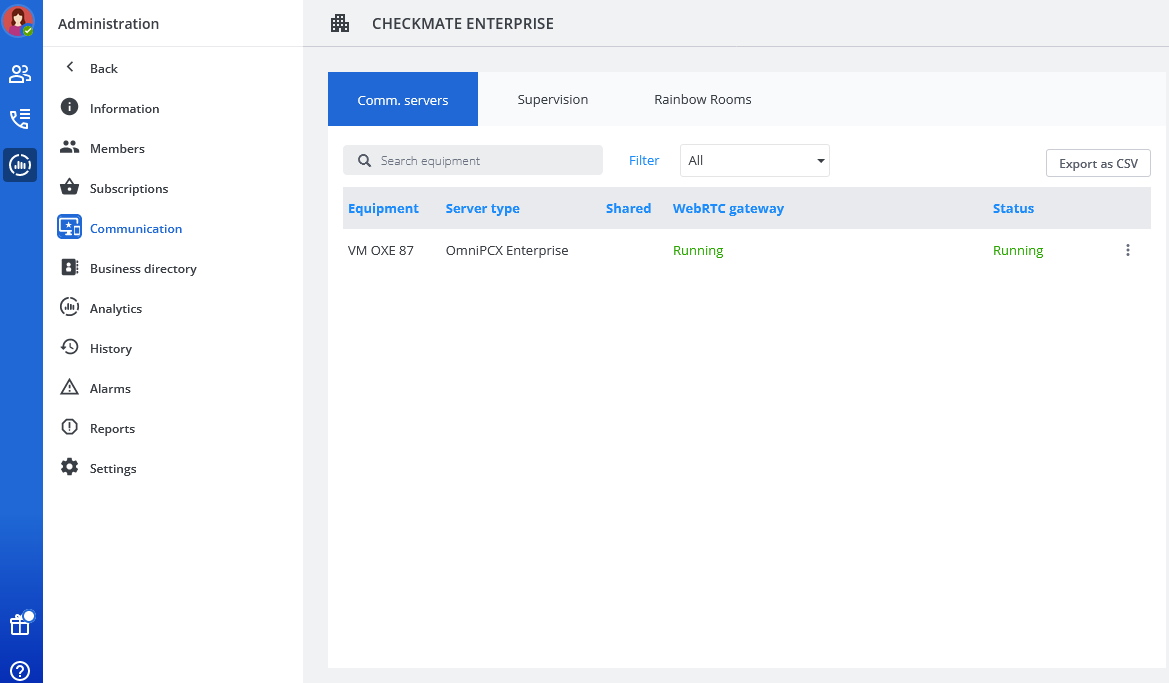The image size is (1169, 683).
Task: Click the Export as CSV button
Action: 1098,164
